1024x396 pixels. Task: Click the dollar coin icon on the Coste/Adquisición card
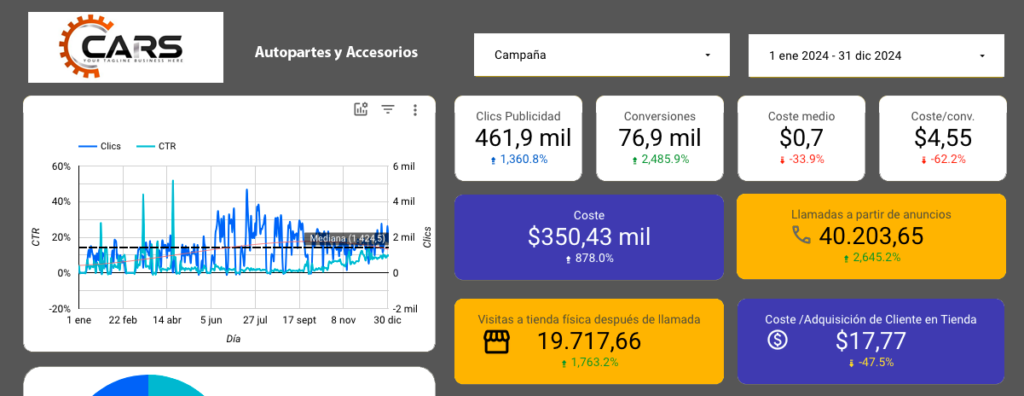click(x=777, y=340)
